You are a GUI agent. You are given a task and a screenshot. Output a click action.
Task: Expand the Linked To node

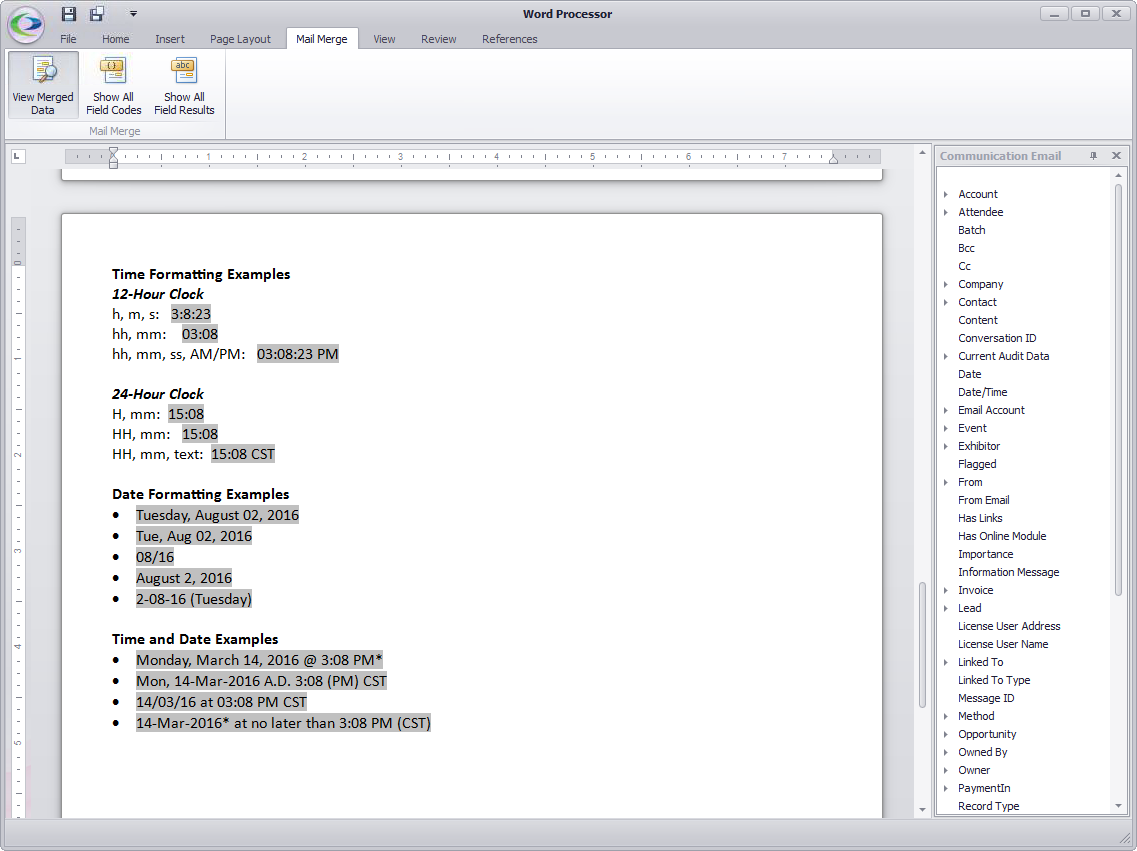(946, 663)
